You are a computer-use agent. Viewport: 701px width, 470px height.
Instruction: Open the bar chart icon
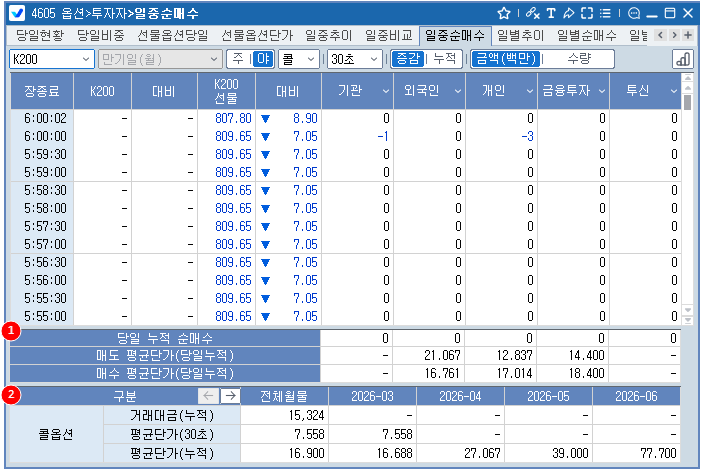click(684, 59)
